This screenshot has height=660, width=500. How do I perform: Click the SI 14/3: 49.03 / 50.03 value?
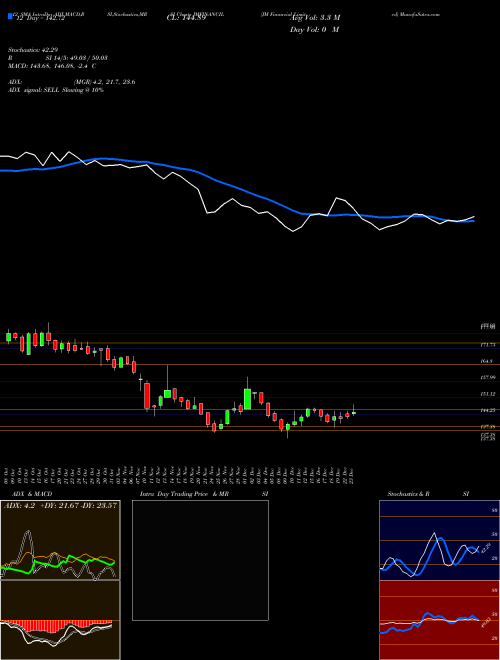[x=77, y=59]
